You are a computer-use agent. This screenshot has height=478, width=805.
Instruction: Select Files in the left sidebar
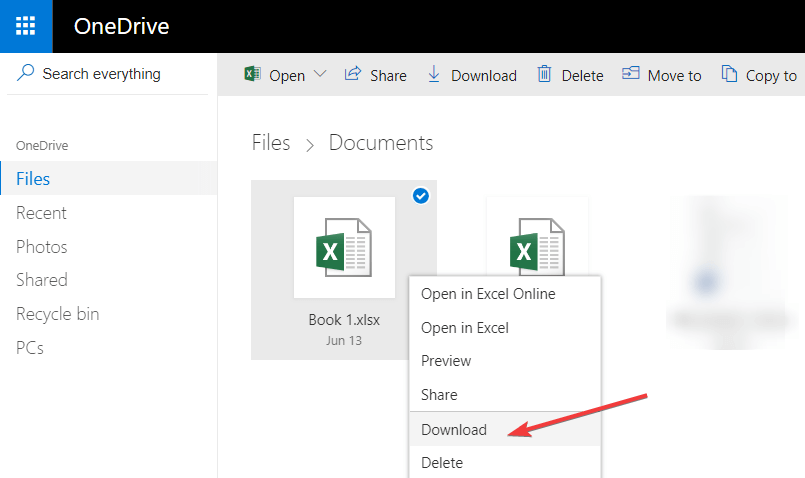[108, 178]
